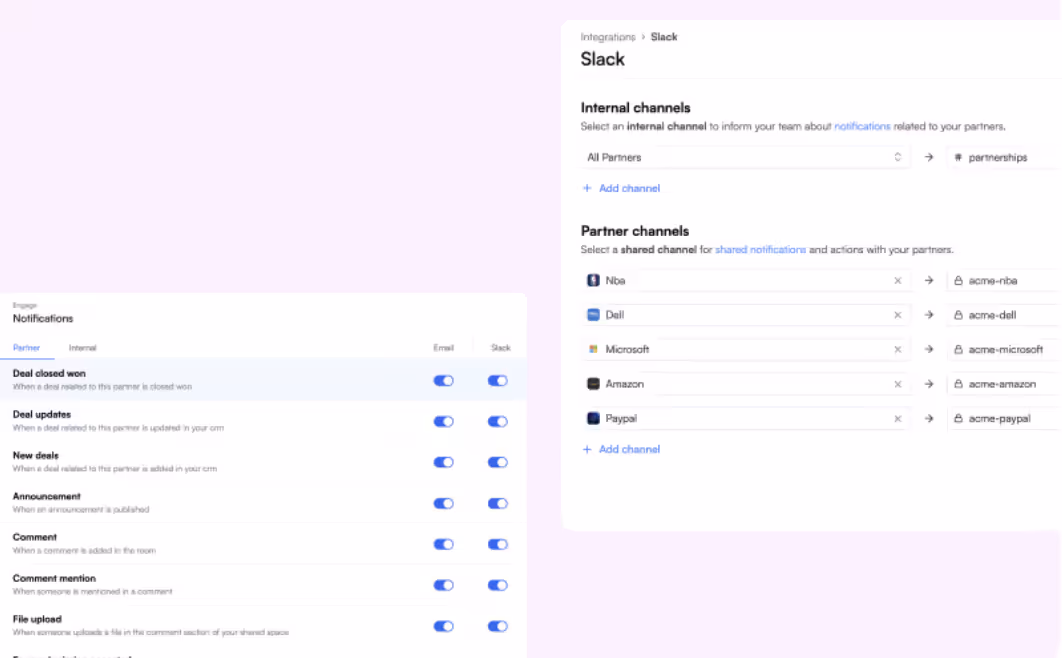The image size is (1062, 658).
Task: Open the acme-nba channel selector
Action: (1004, 280)
